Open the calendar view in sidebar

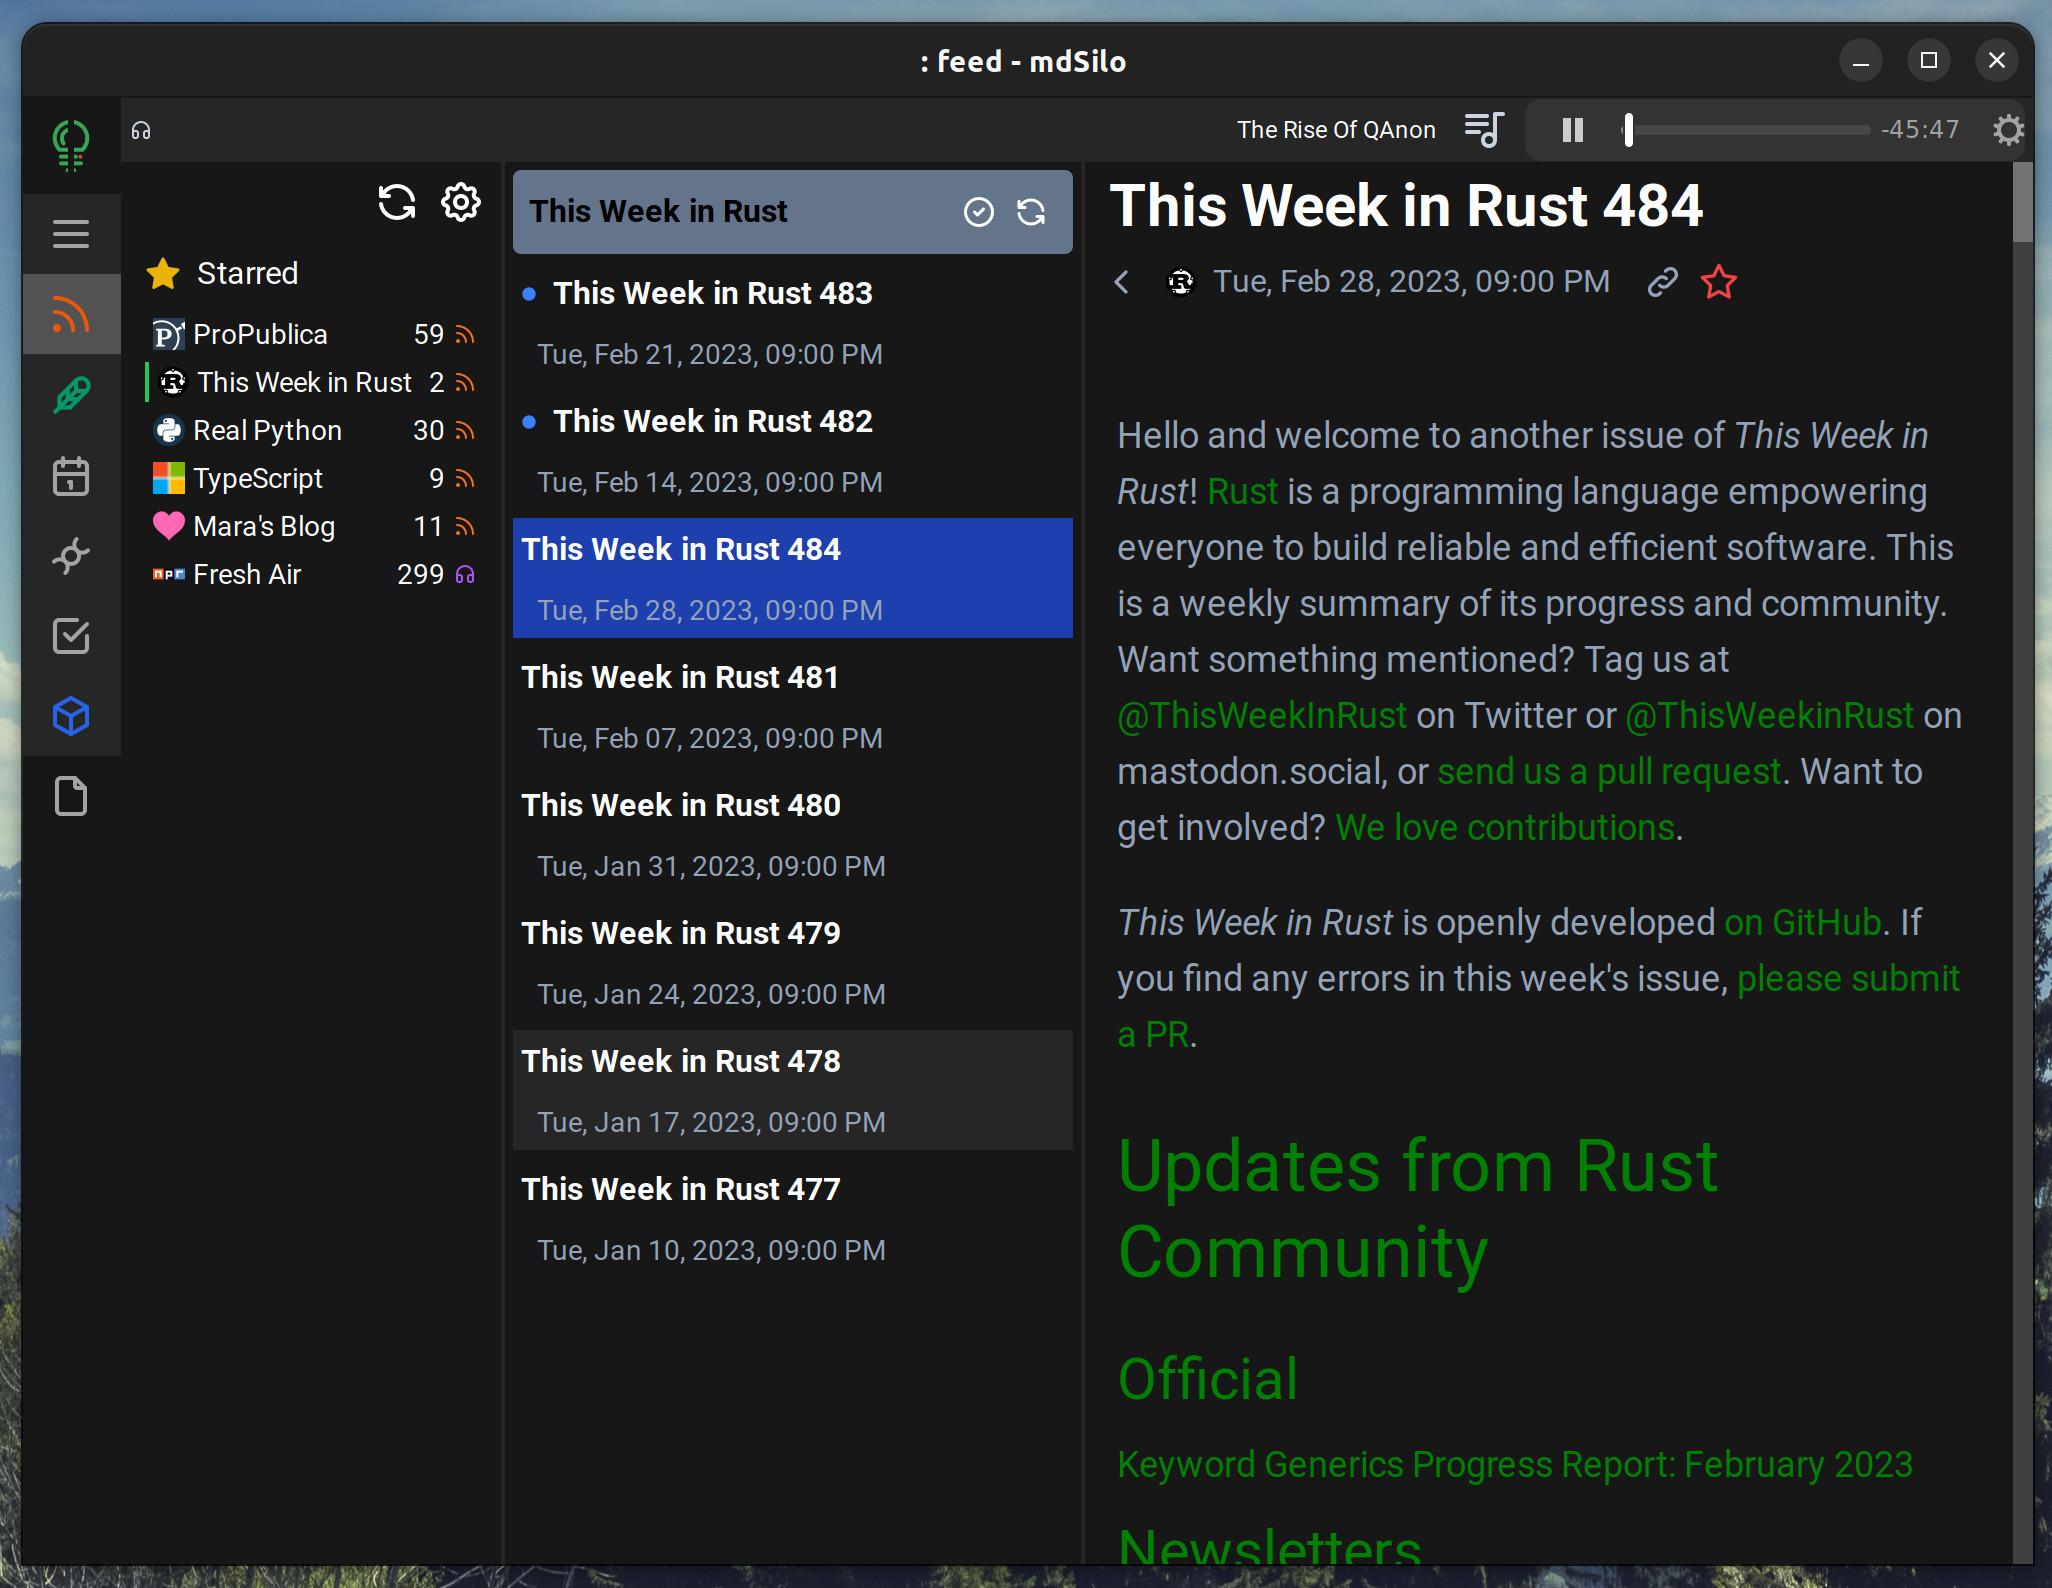(x=71, y=476)
